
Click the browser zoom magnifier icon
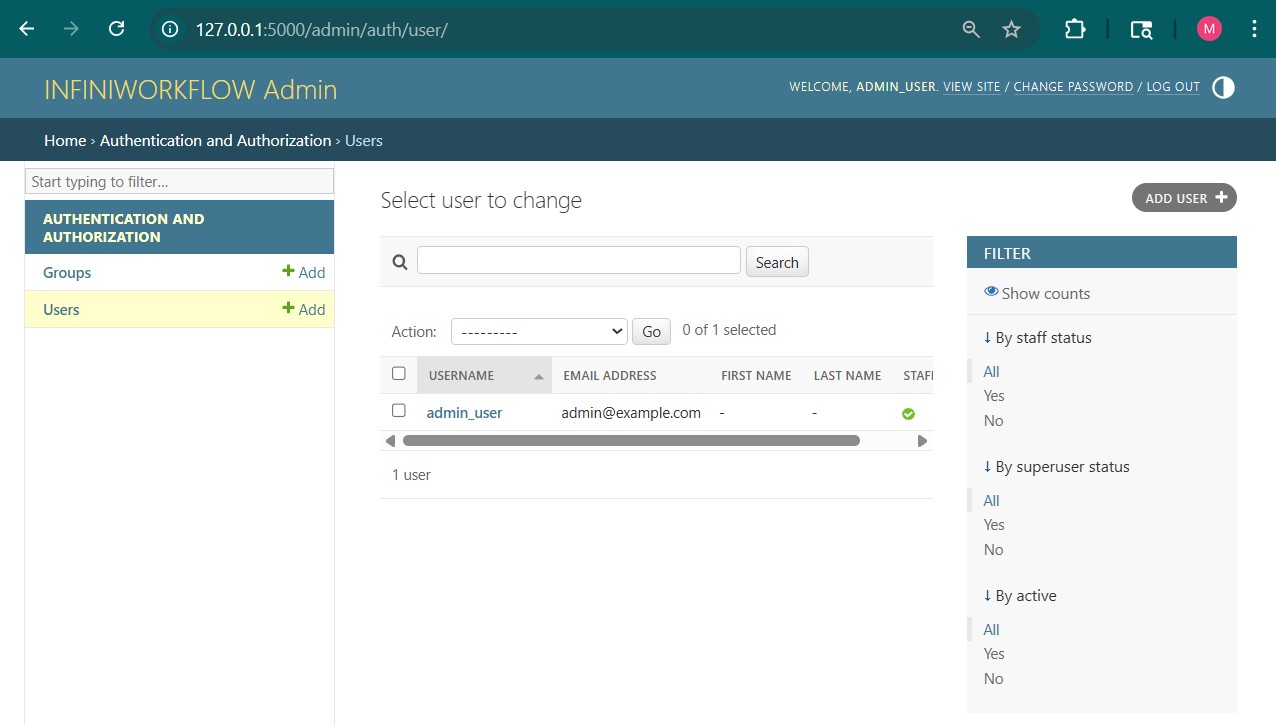(x=970, y=29)
